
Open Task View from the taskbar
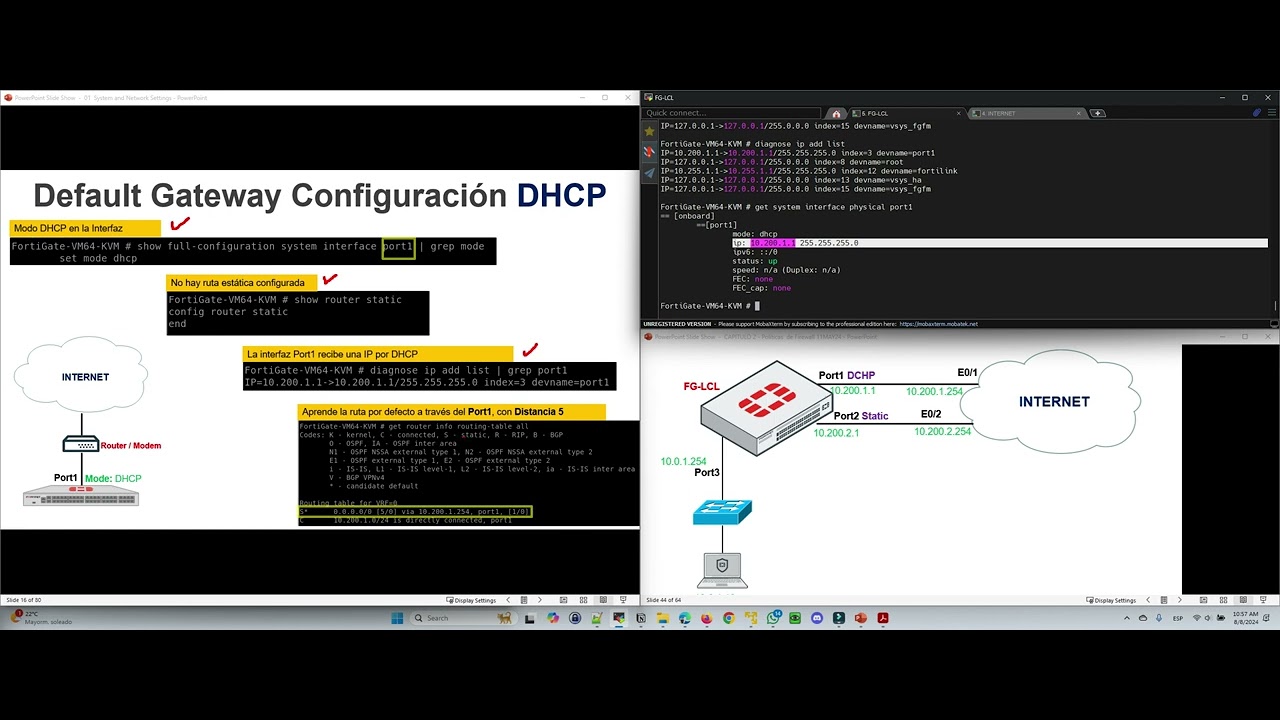pyautogui.click(x=530, y=618)
